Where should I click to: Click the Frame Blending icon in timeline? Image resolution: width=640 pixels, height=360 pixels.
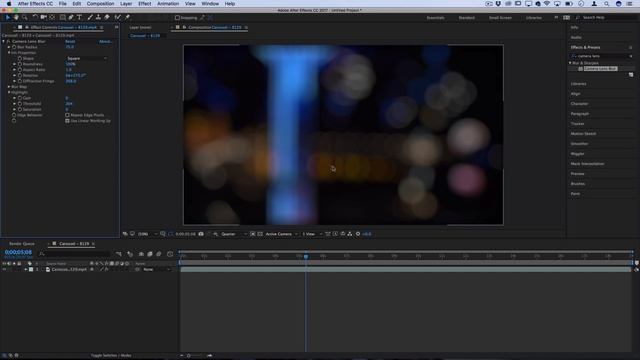tap(150, 254)
